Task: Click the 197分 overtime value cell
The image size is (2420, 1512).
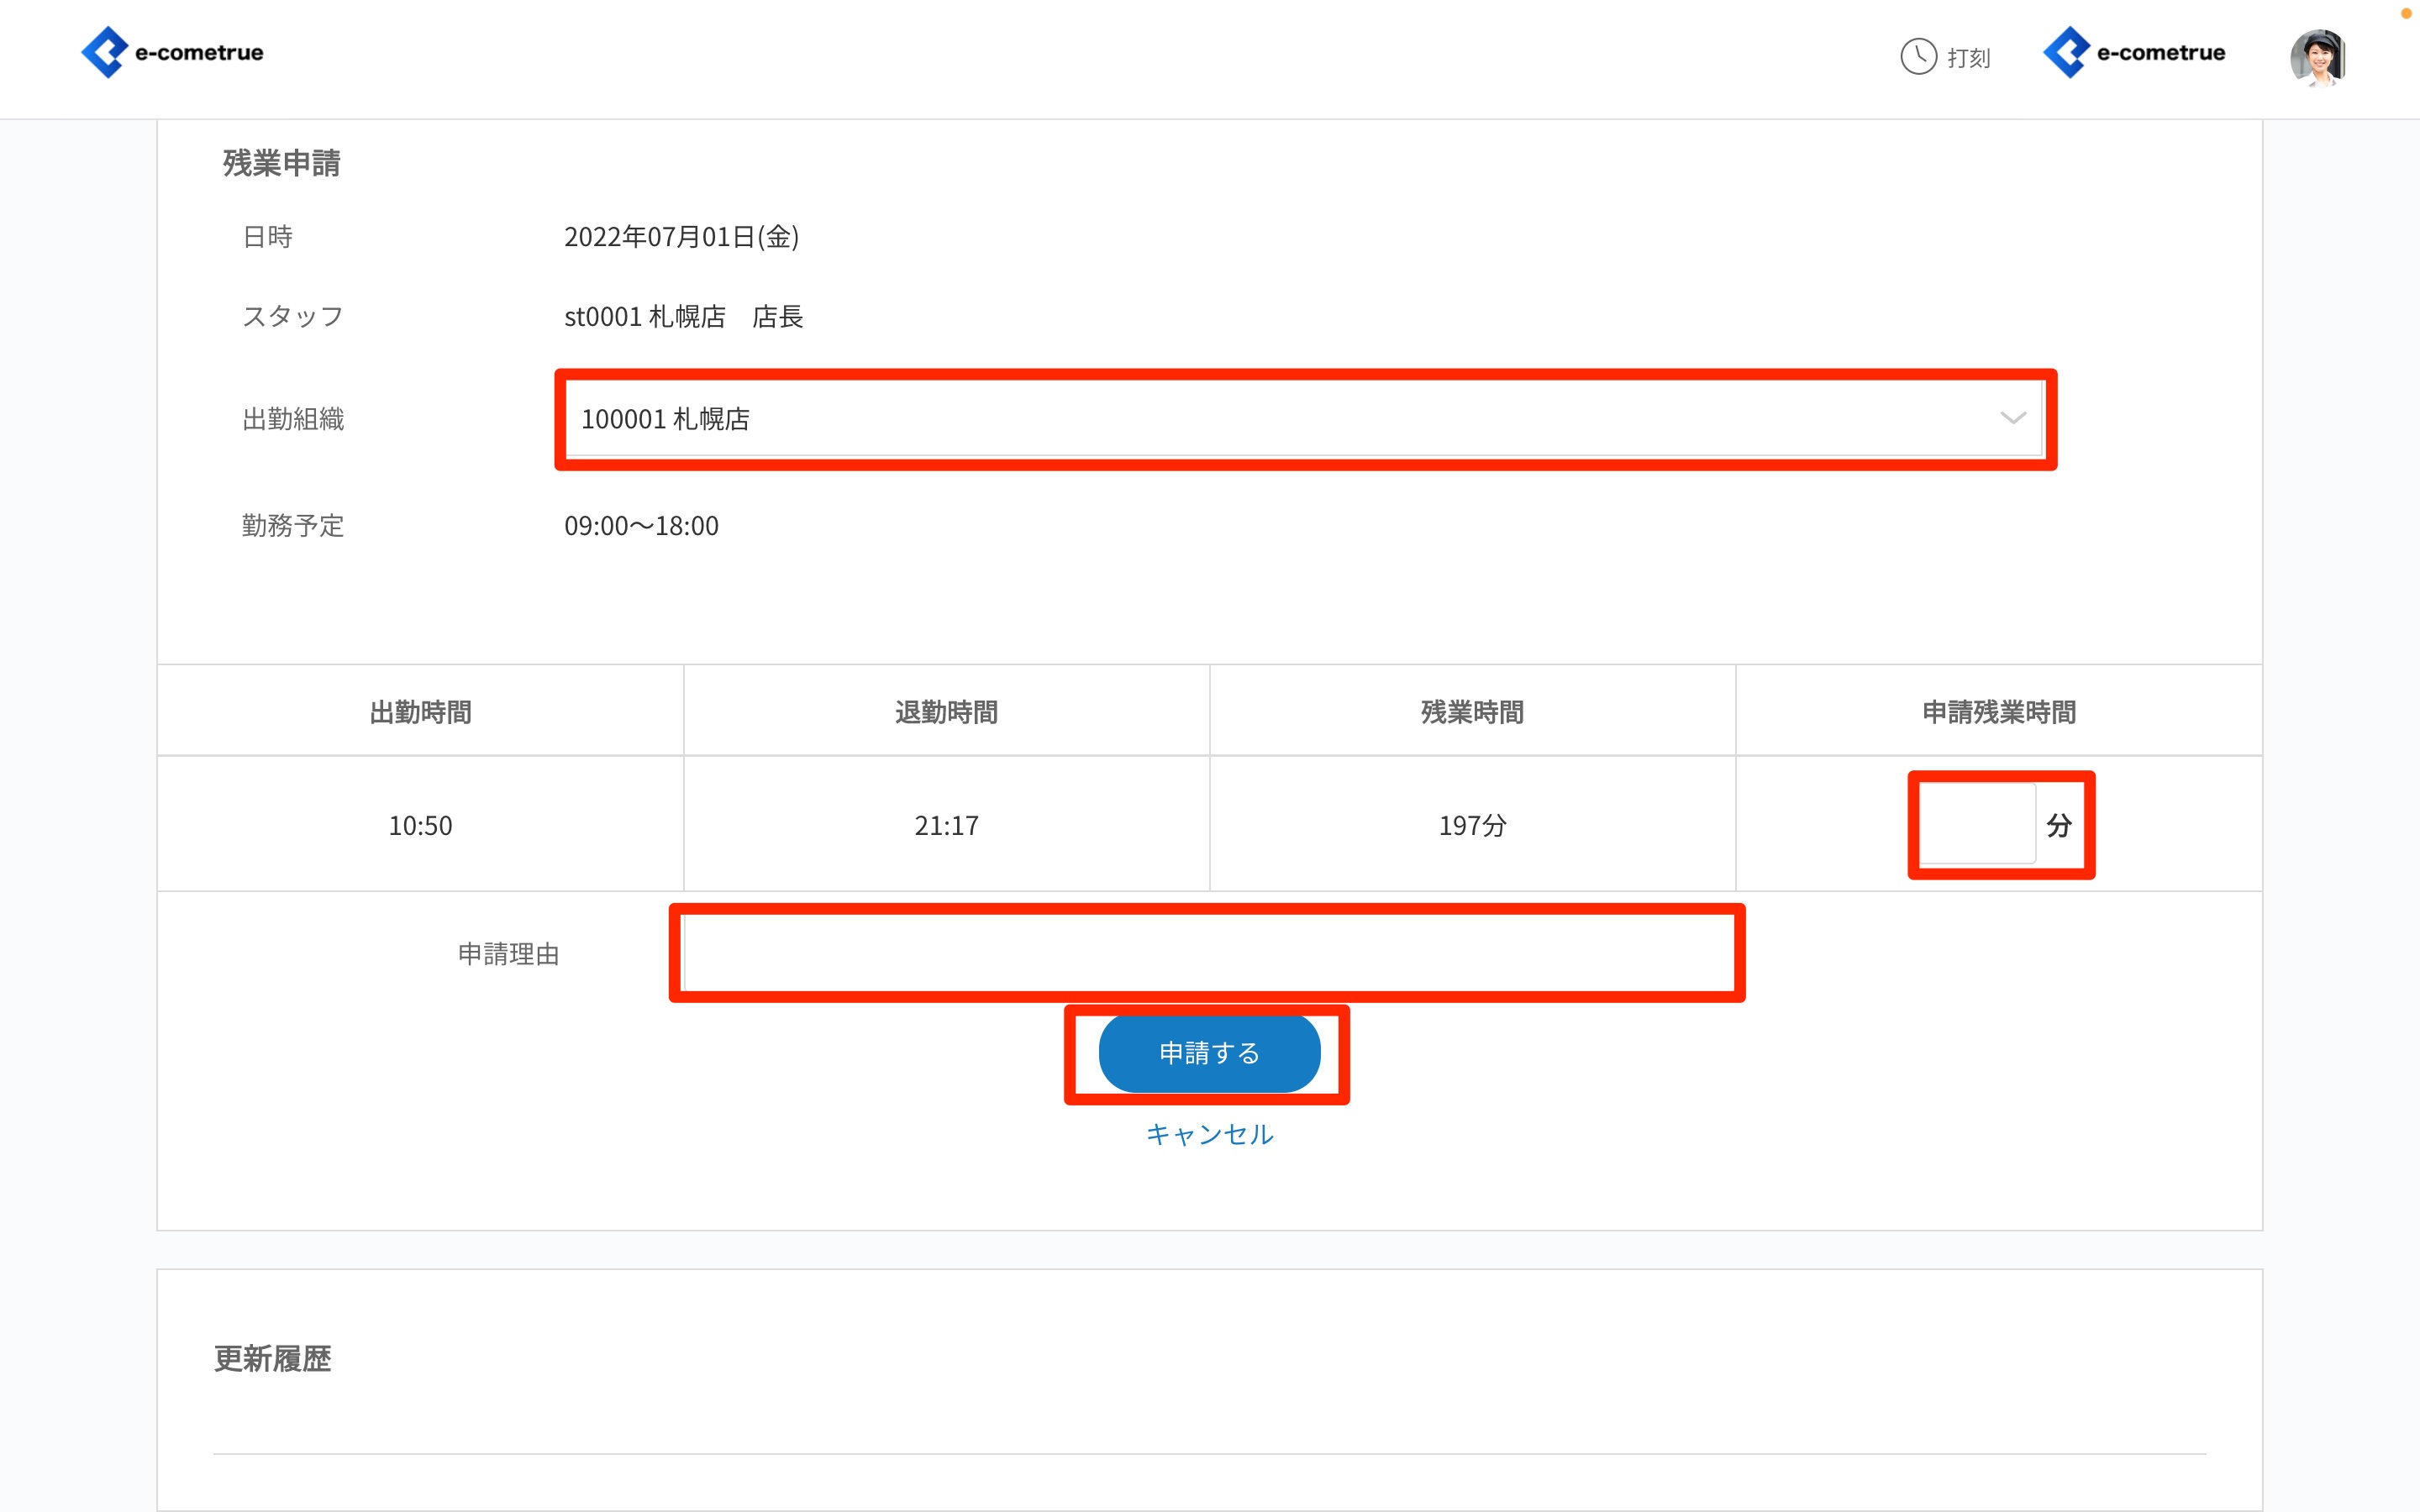Action: [1472, 825]
